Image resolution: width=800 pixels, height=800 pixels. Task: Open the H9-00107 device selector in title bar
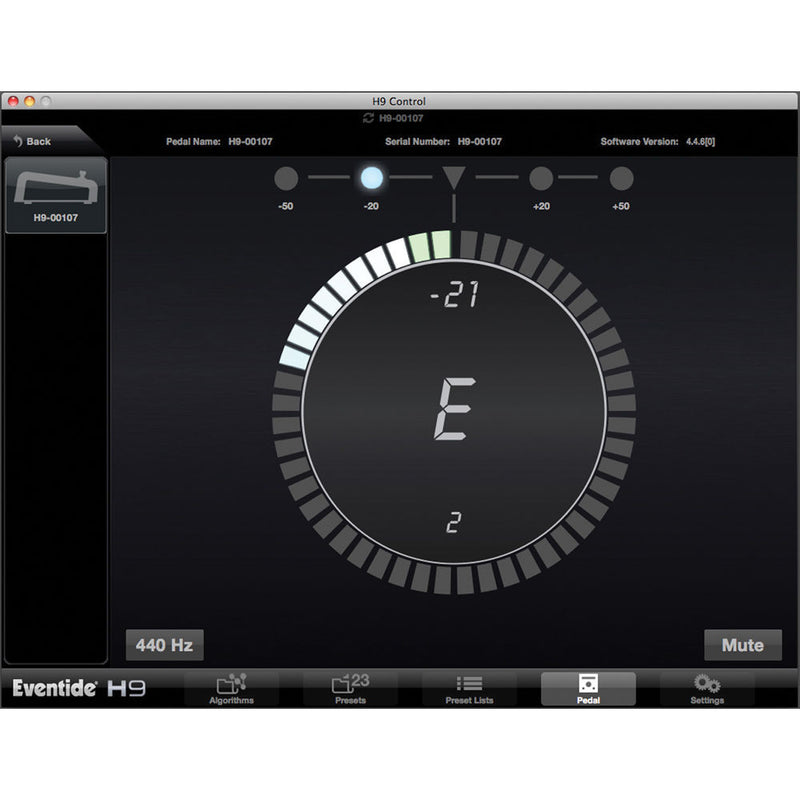400,115
